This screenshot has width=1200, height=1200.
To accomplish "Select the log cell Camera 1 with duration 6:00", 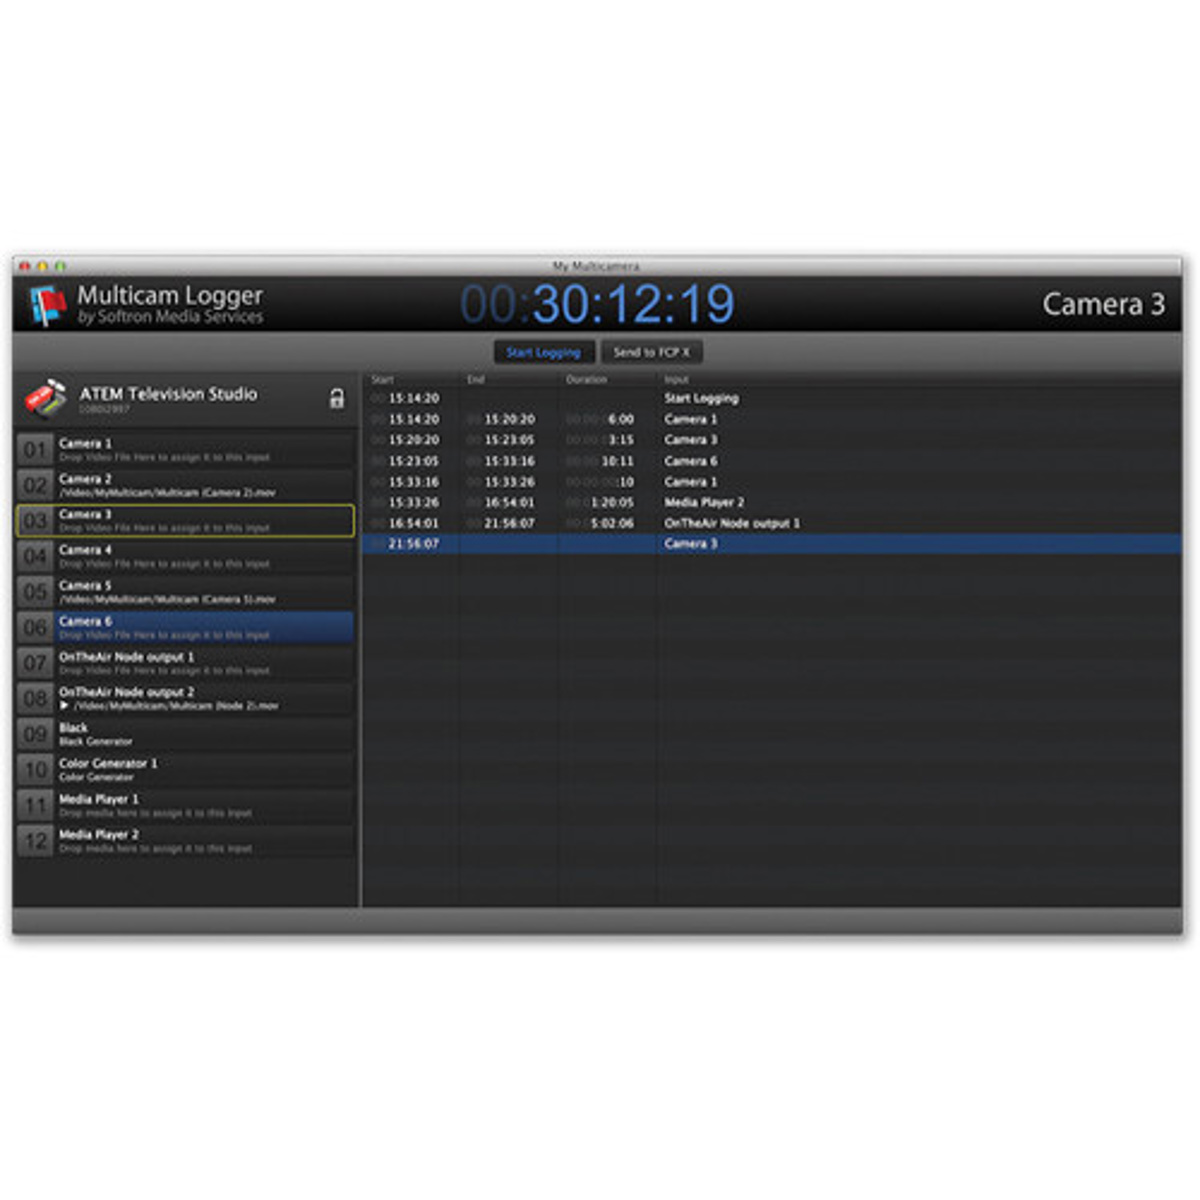I will (690, 419).
